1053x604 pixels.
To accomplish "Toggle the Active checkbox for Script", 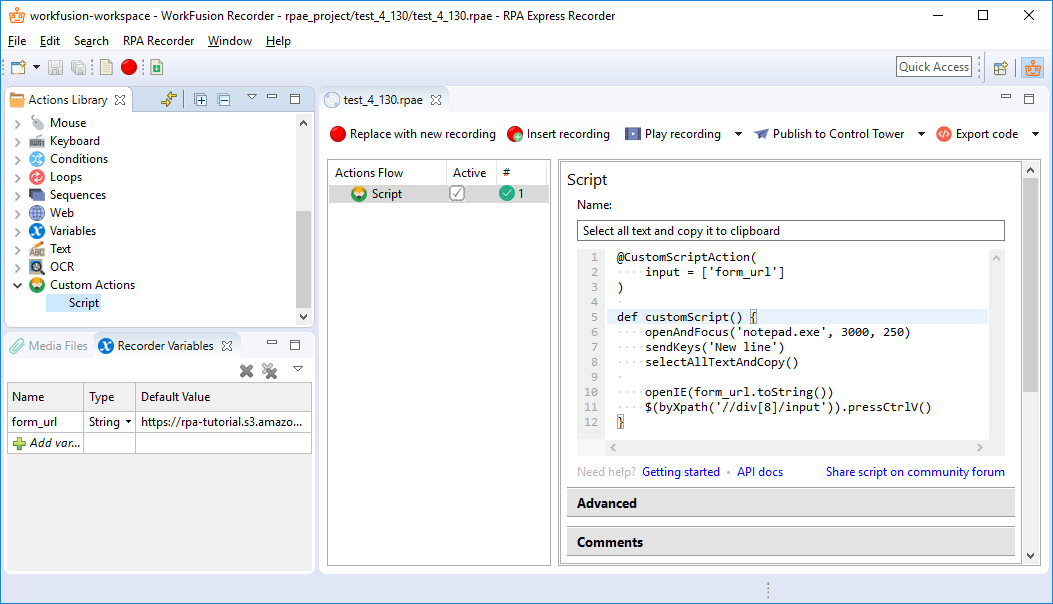I will [x=457, y=193].
